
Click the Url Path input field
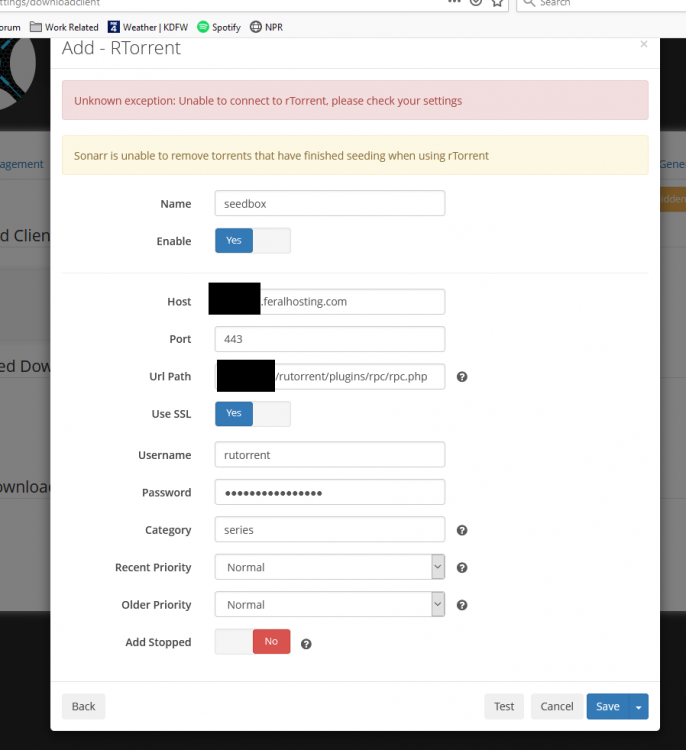[330, 376]
